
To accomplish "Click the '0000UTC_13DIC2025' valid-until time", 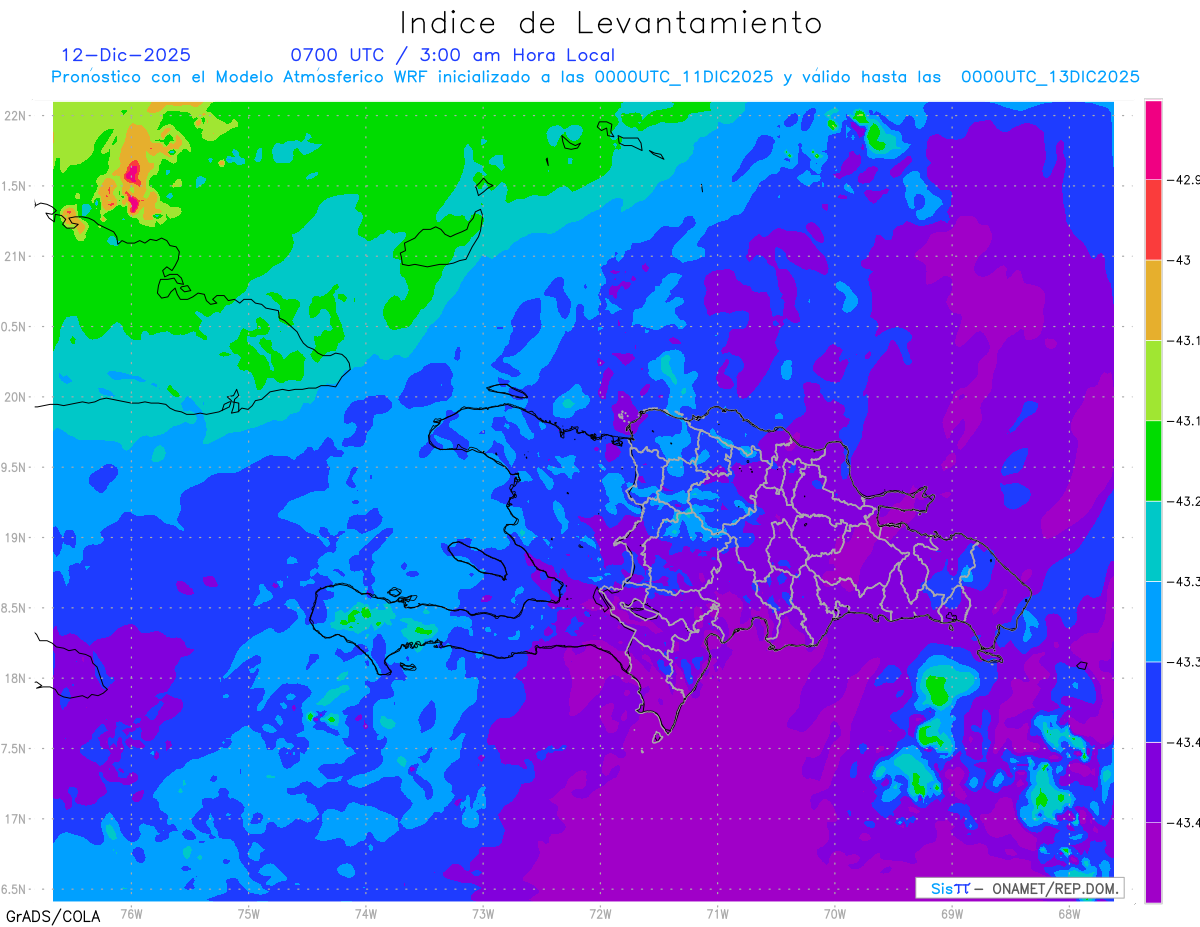I will 1050,77.
